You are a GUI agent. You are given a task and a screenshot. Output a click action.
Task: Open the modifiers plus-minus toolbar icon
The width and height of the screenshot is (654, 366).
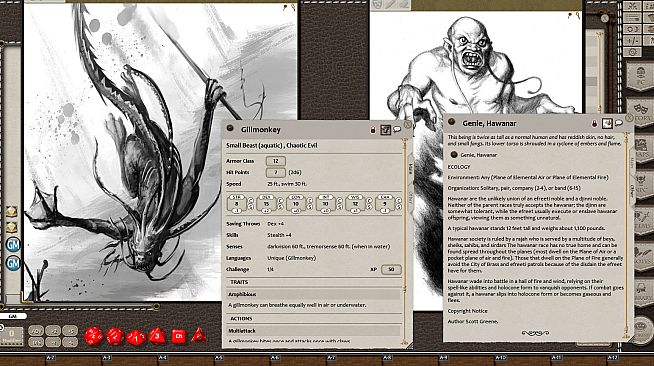[x=632, y=41]
